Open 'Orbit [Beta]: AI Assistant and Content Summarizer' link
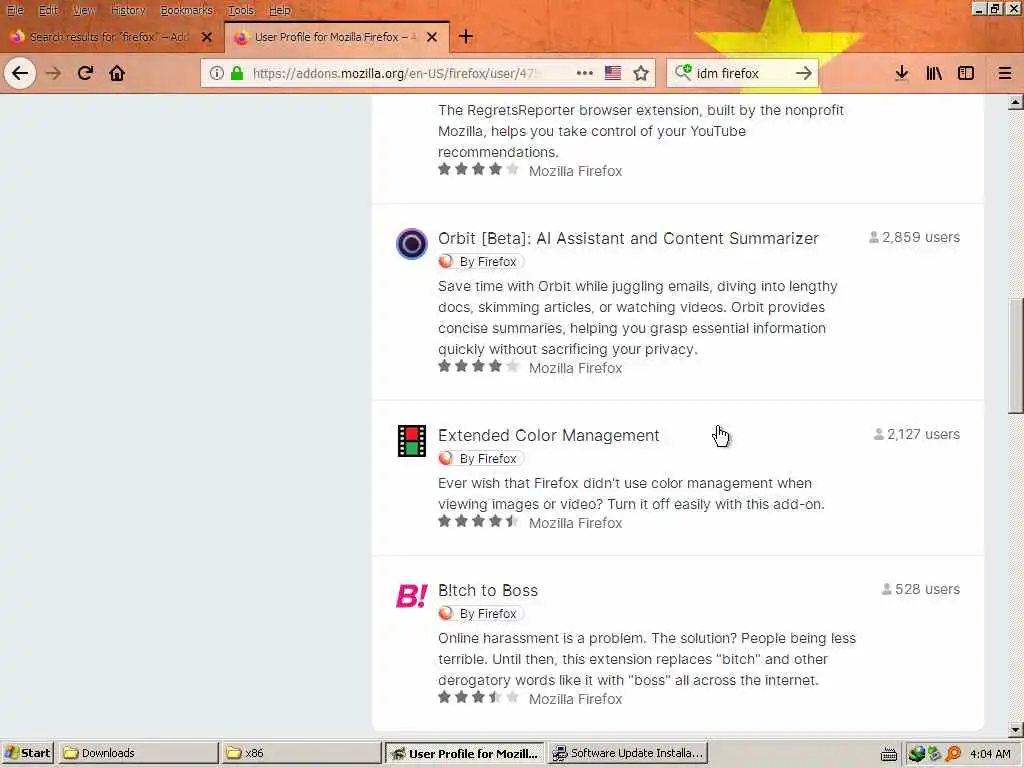This screenshot has width=1024, height=768. tap(628, 238)
